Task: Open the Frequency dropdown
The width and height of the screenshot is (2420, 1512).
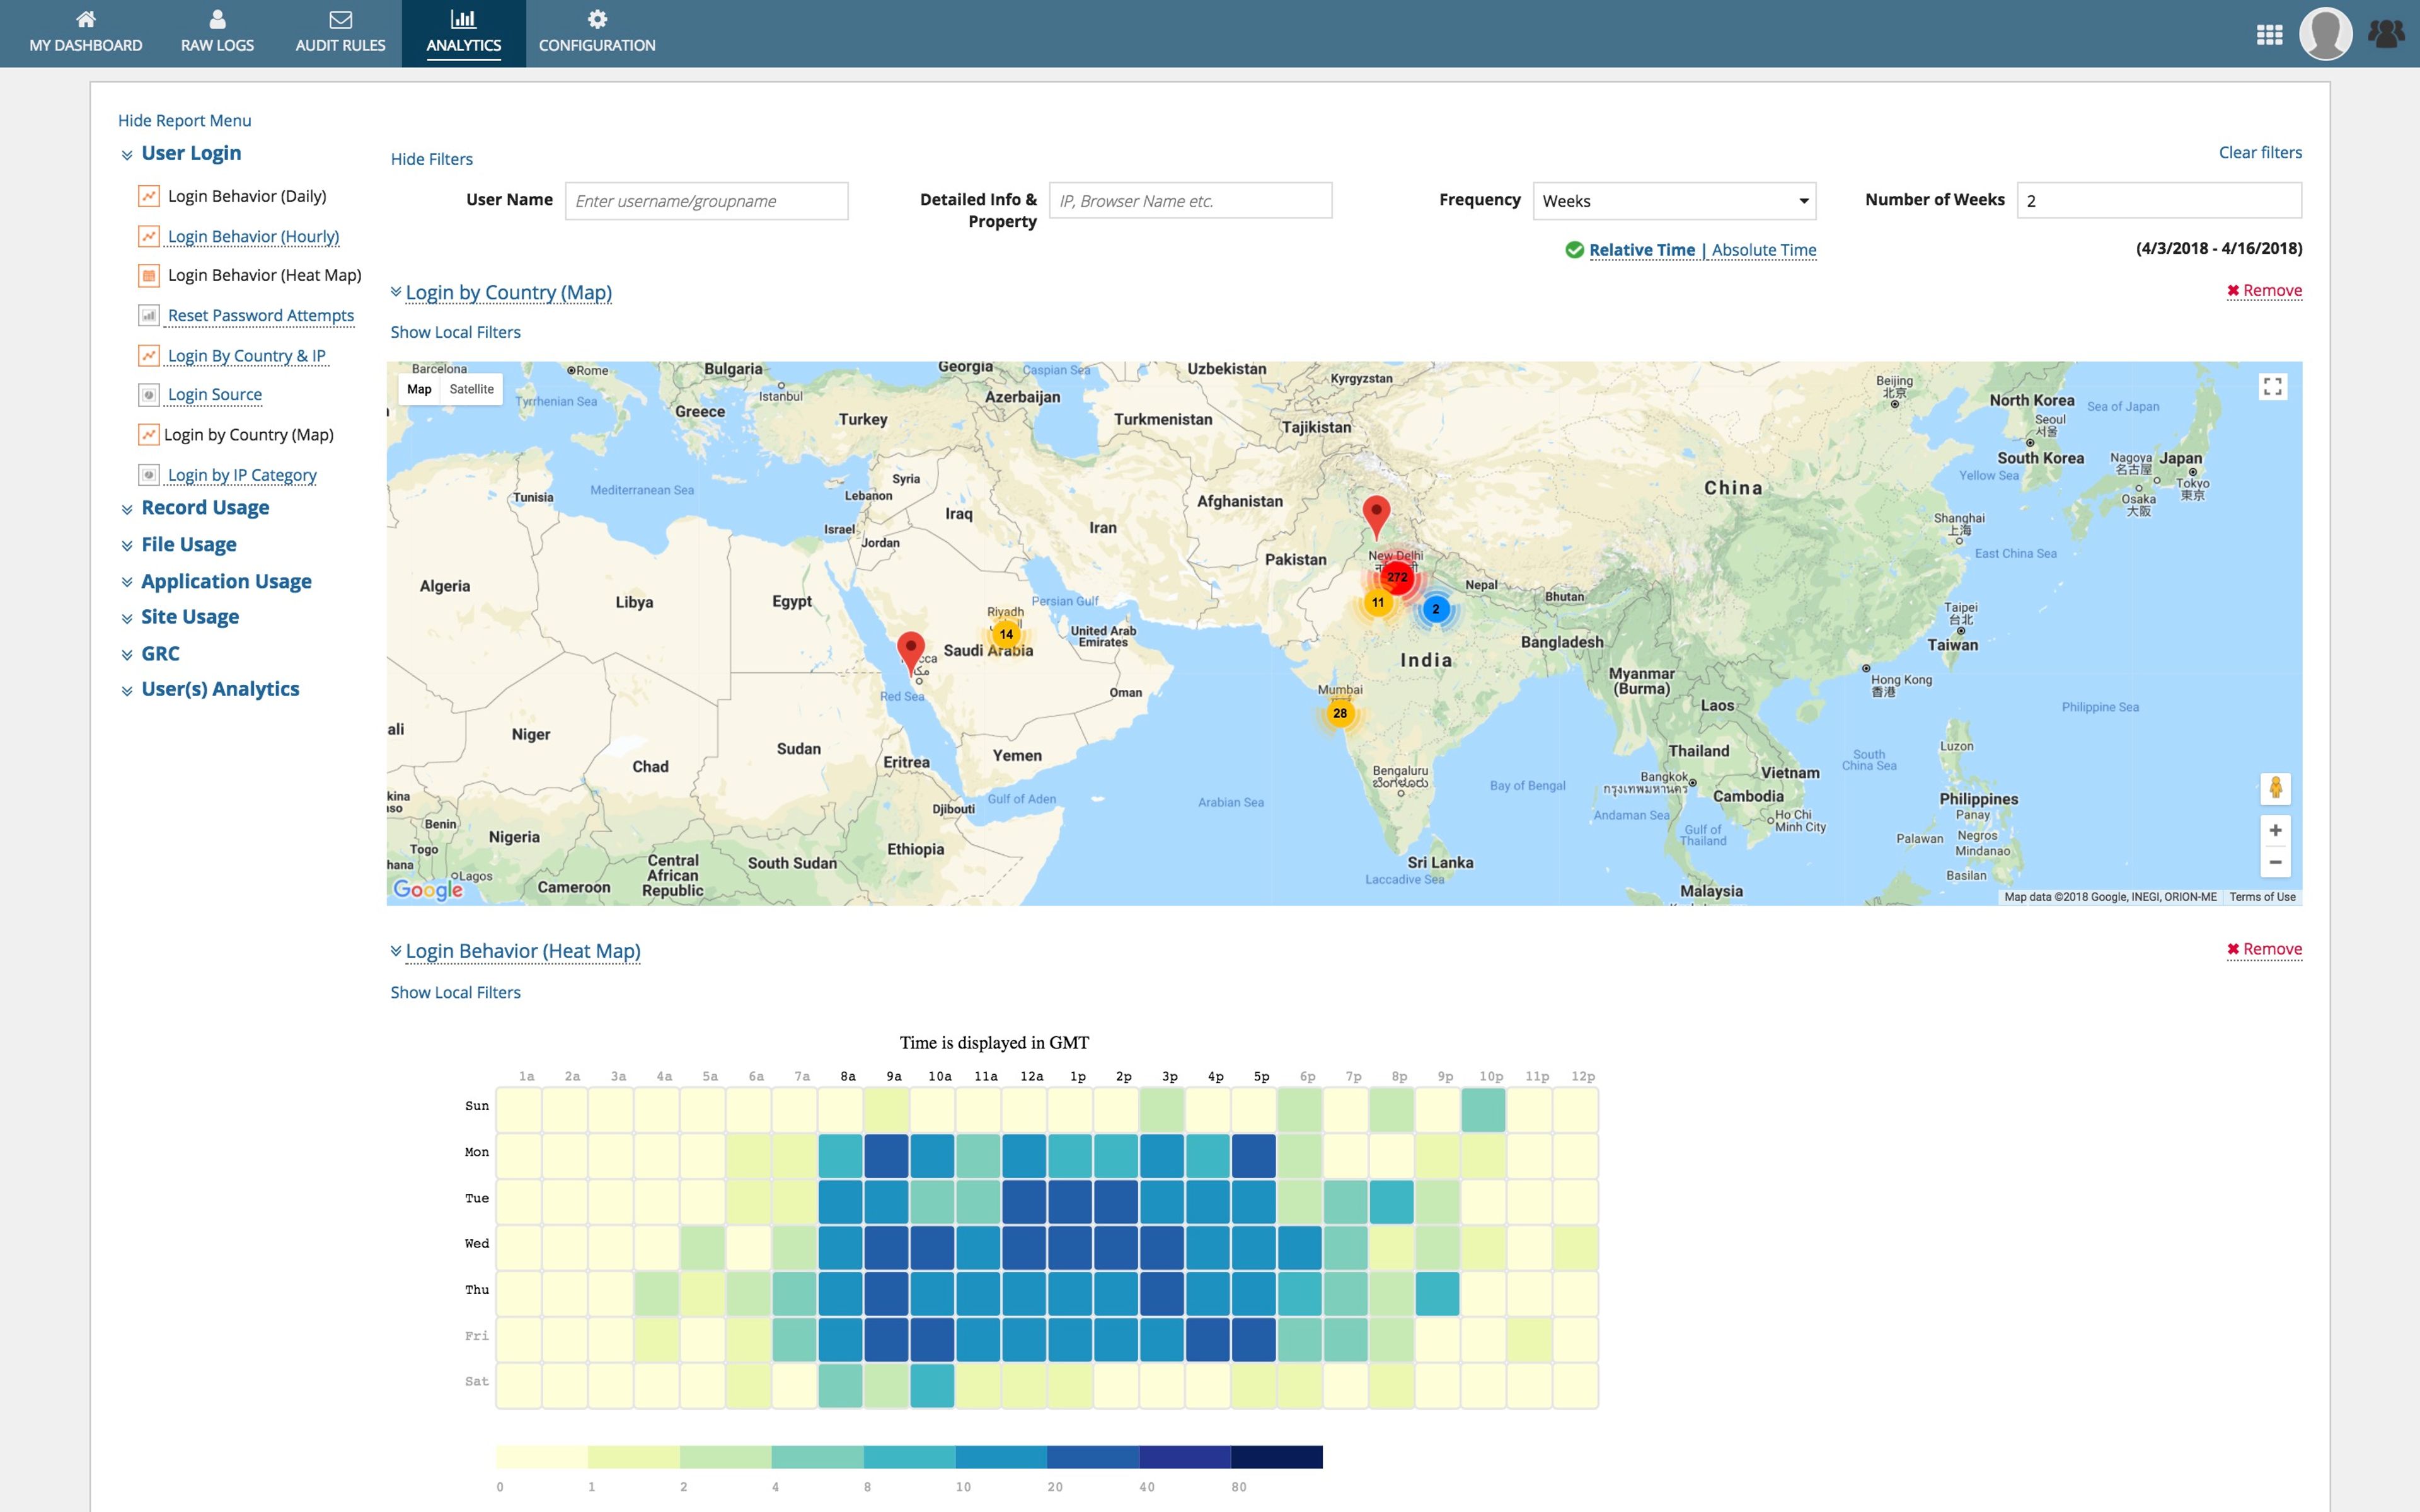Action: tap(1674, 201)
